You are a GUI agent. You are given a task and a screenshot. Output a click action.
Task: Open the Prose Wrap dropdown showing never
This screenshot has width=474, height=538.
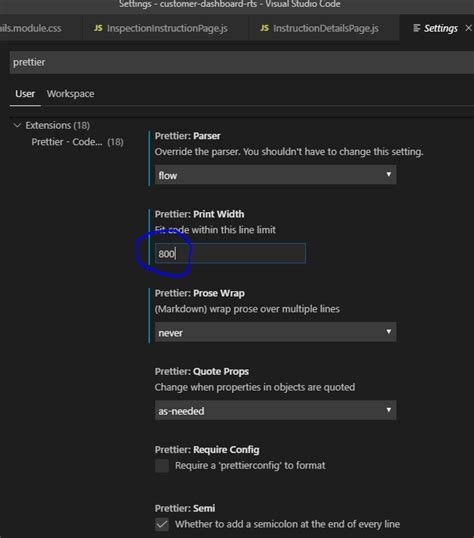pyautogui.click(x=276, y=332)
